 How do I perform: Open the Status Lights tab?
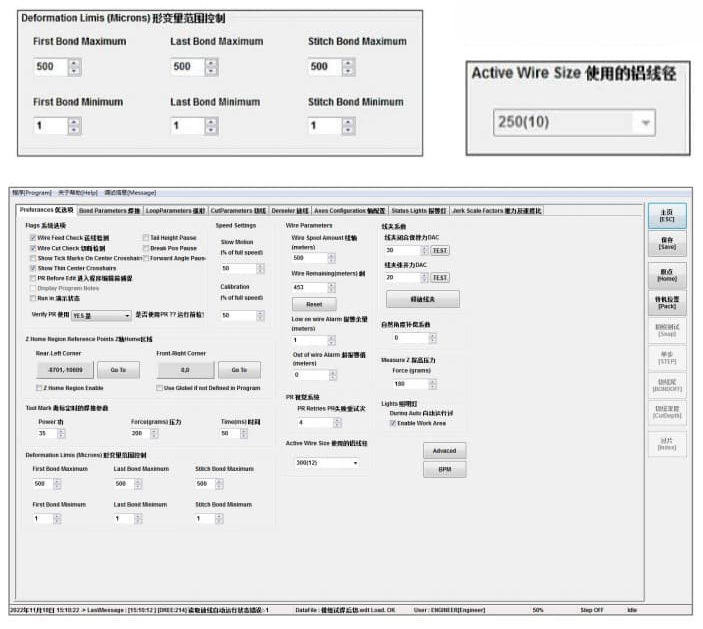click(x=419, y=211)
